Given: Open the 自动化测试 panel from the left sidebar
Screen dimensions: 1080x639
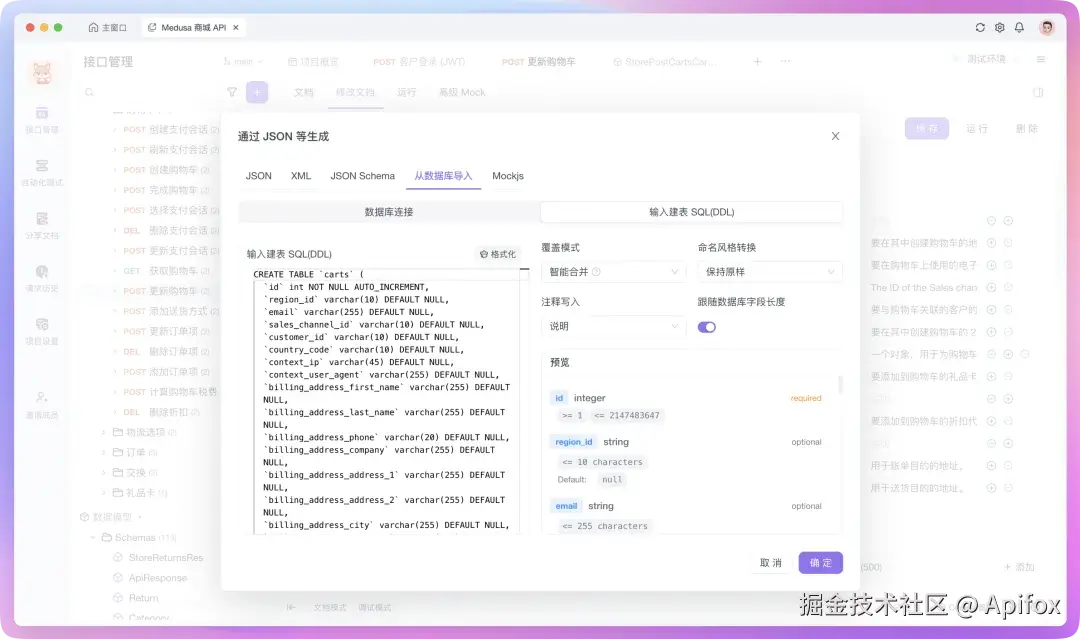Looking at the screenshot, I should [x=40, y=173].
